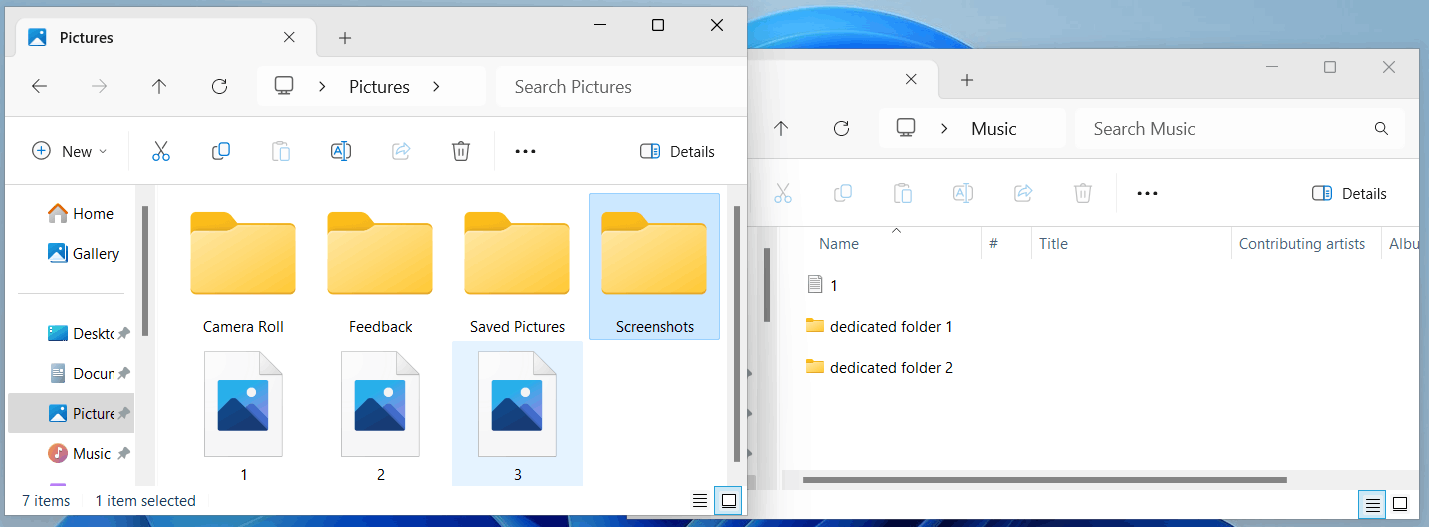
Task: Select the Saved Pictures folder
Action: coord(517,267)
